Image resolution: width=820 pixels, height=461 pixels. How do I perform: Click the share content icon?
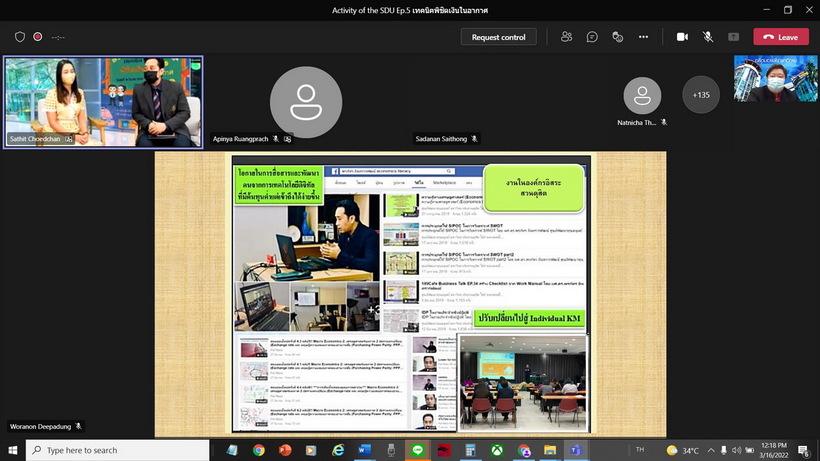click(x=733, y=37)
